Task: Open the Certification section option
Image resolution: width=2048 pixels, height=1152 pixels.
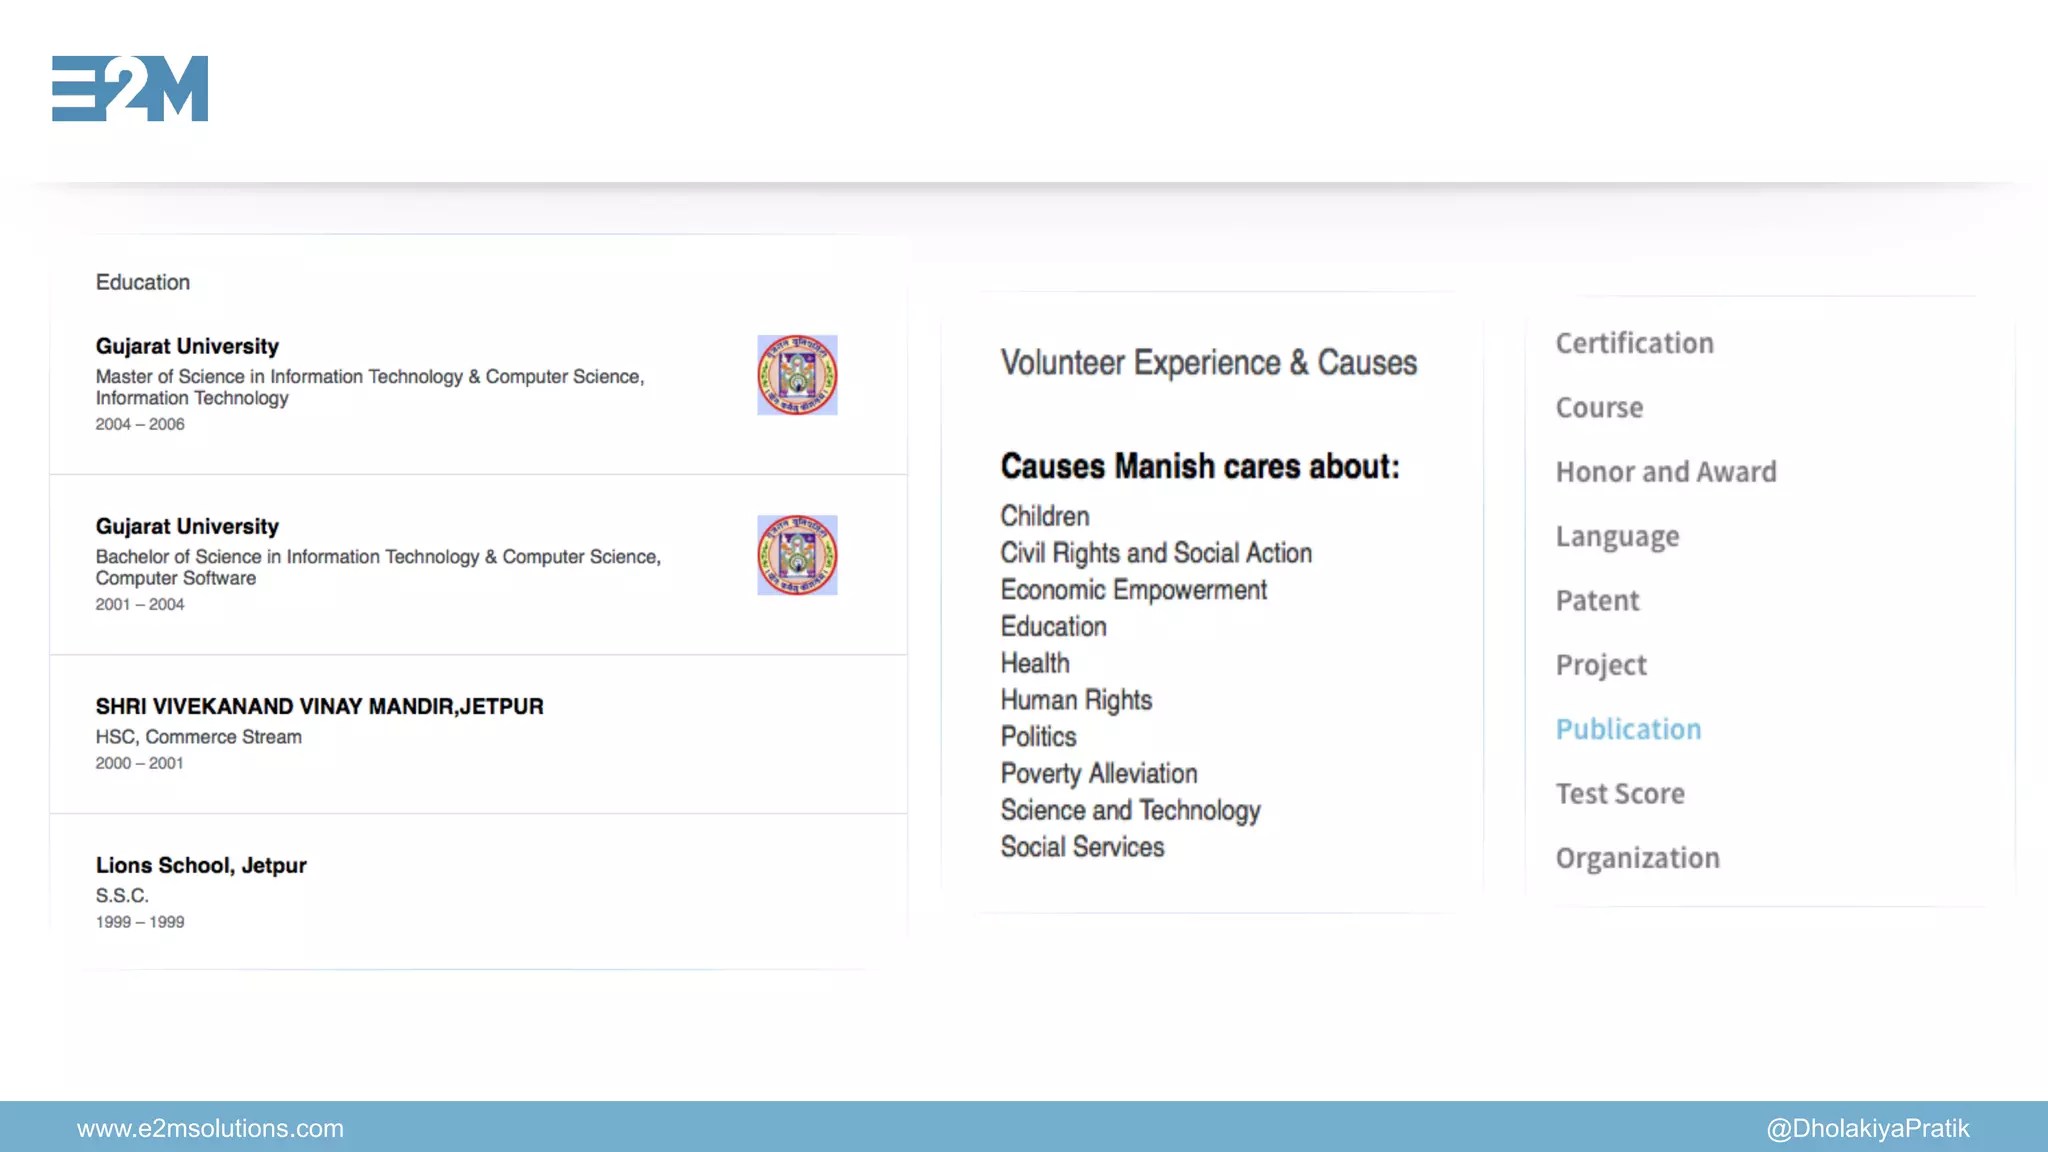Action: [x=1634, y=343]
